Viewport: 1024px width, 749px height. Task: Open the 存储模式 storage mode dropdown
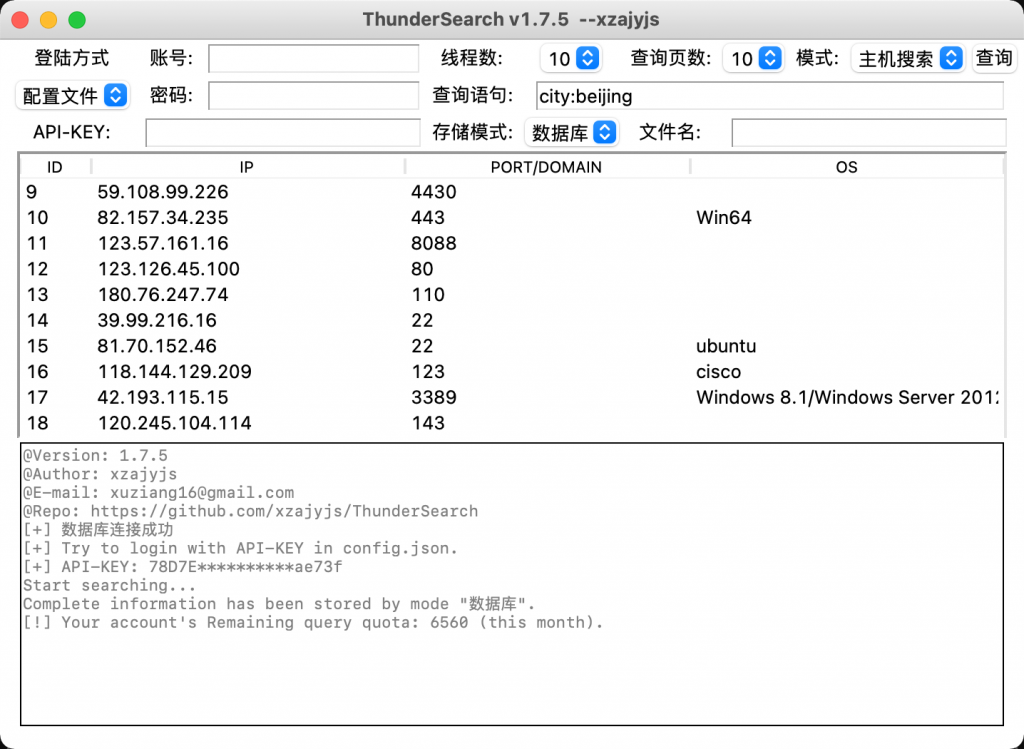(571, 132)
